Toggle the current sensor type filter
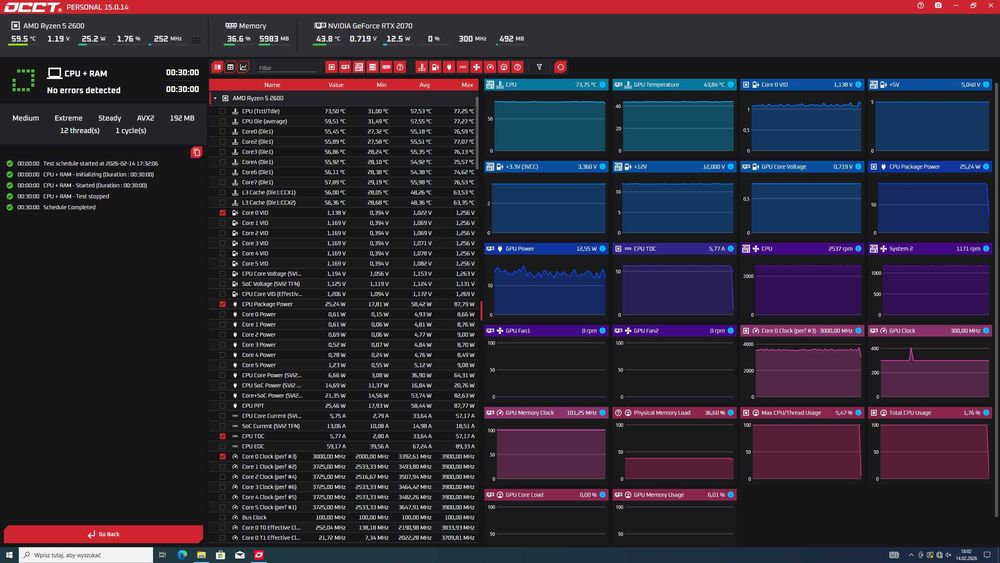Image resolution: width=1000 pixels, height=563 pixels. pos(462,67)
